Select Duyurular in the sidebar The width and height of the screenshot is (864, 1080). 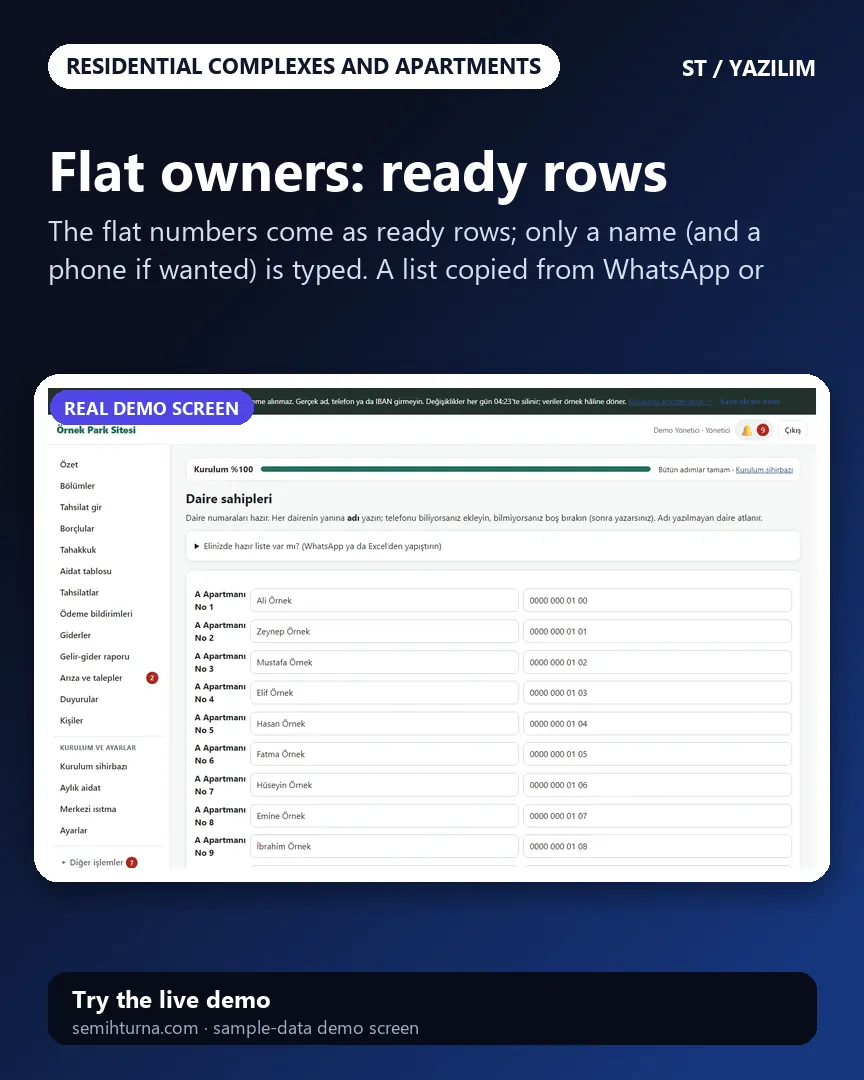tap(79, 700)
